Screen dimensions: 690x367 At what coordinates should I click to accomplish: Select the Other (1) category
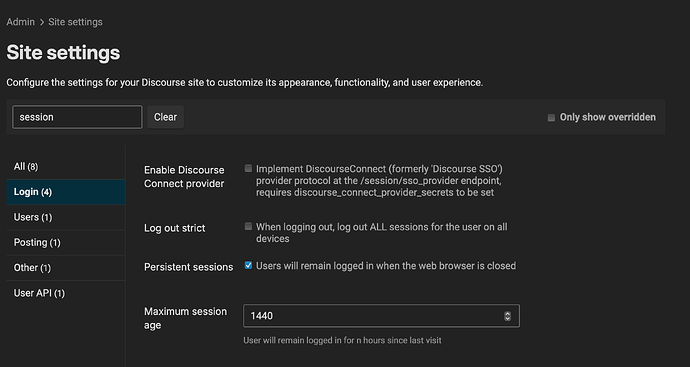(x=66, y=268)
